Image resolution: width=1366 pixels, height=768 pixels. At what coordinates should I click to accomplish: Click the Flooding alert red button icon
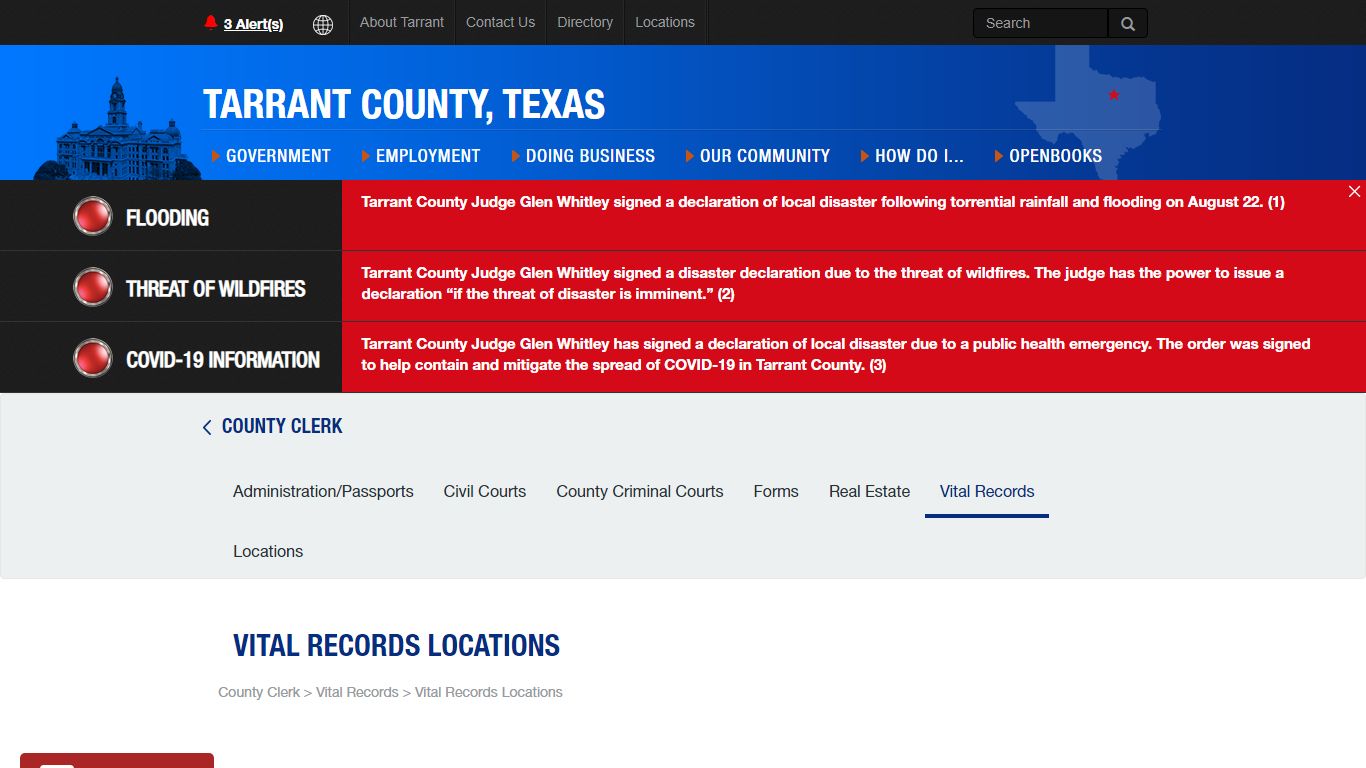pyautogui.click(x=93, y=216)
